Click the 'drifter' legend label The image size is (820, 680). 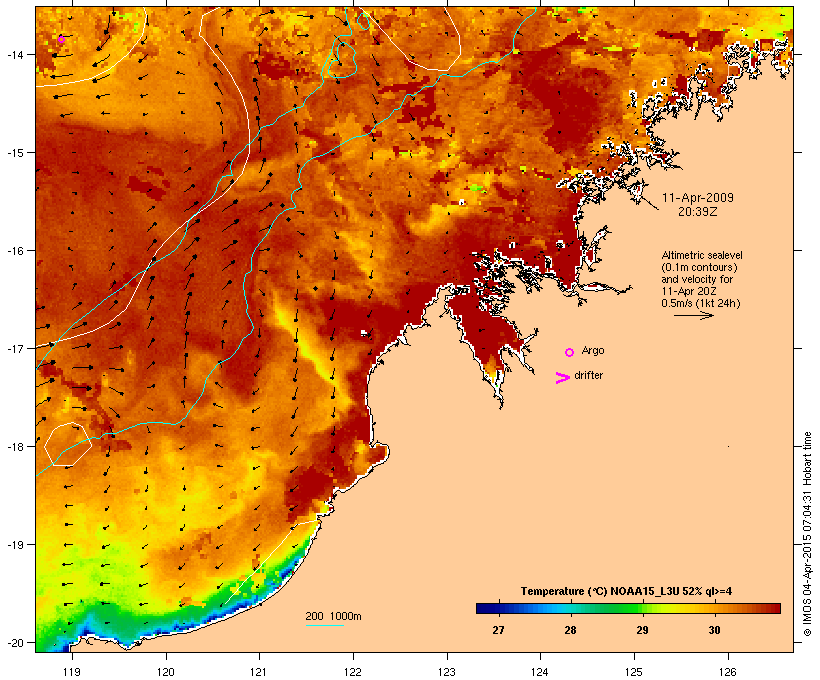tap(588, 375)
